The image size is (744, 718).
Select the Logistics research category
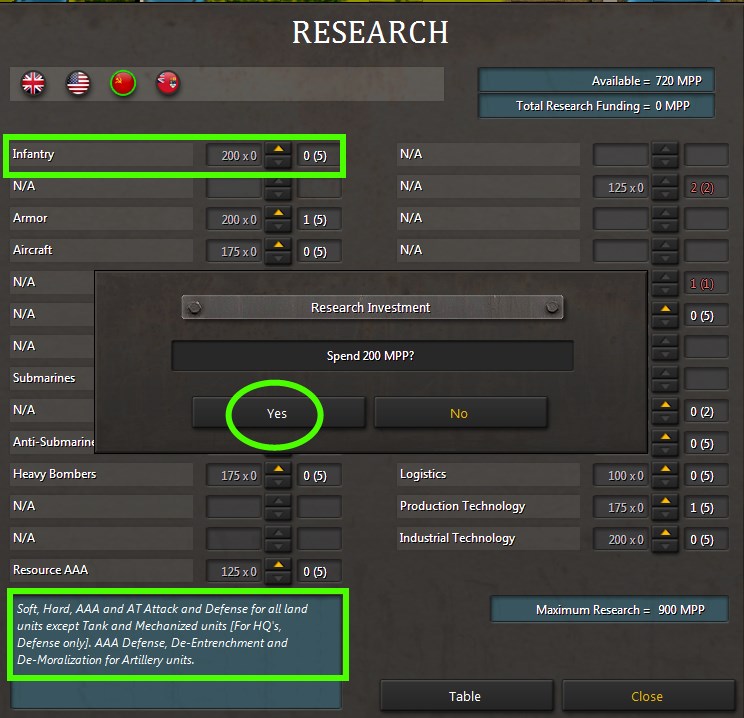click(488, 474)
